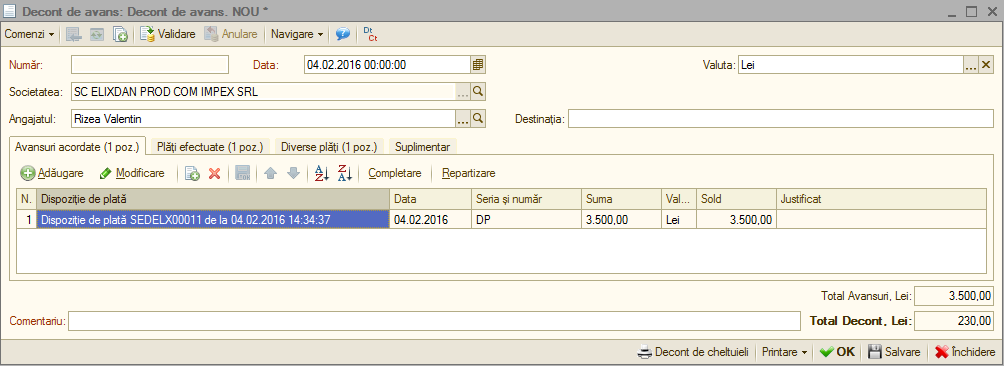The width and height of the screenshot is (1004, 366).
Task: Click the calendar icon next to Data field
Action: [478, 65]
